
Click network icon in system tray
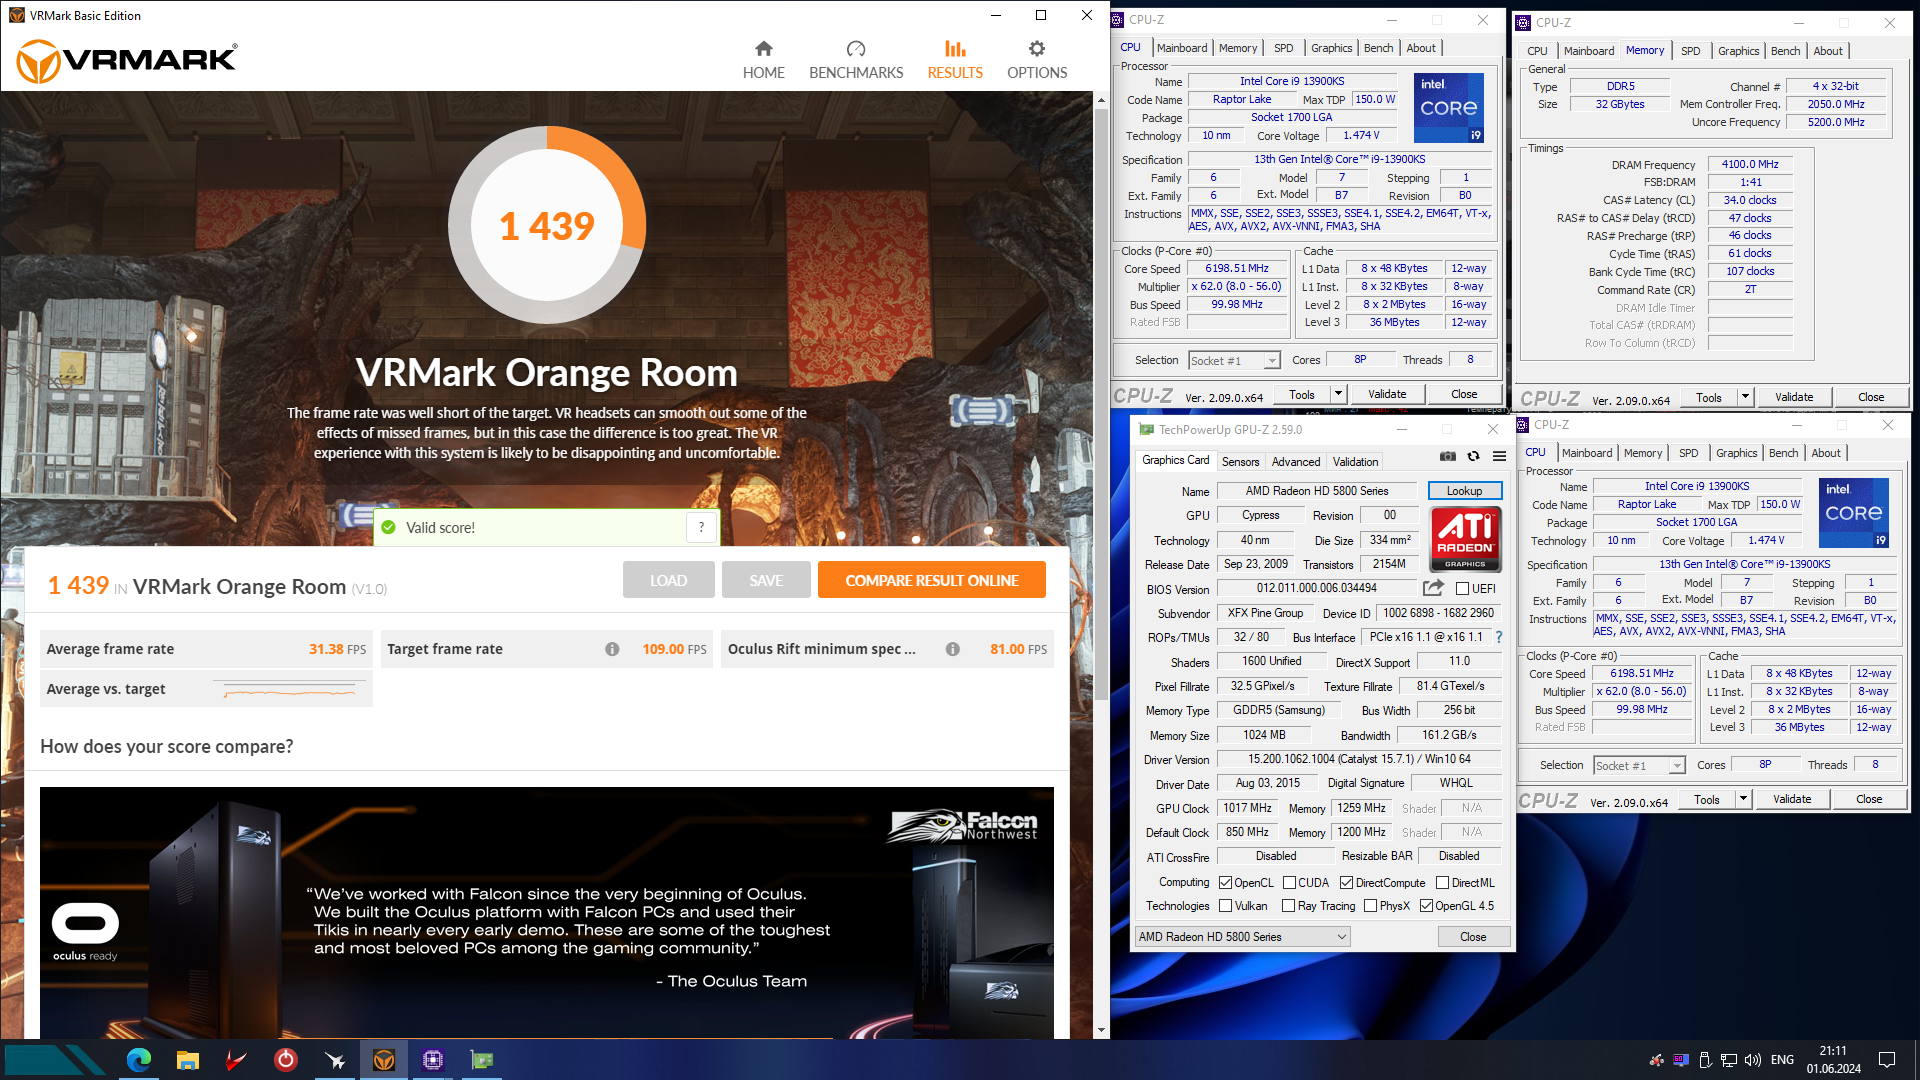coord(1728,1060)
